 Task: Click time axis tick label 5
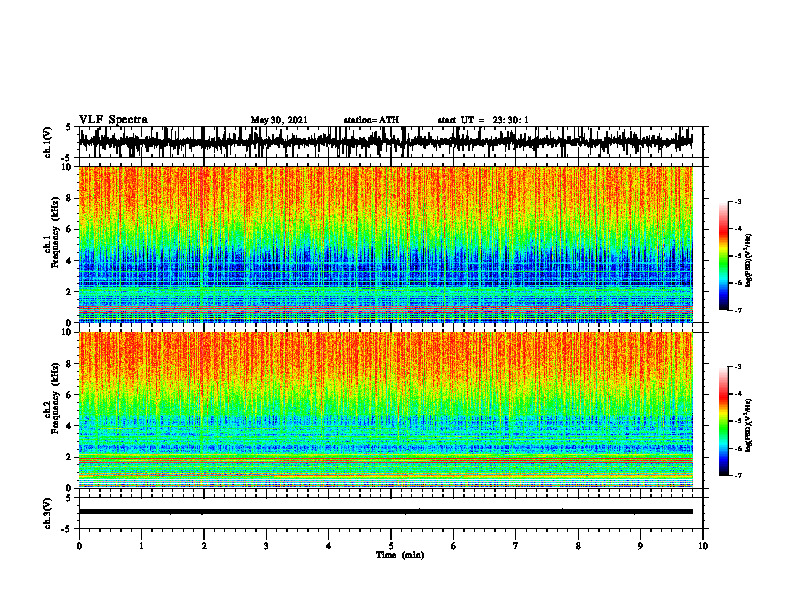(x=391, y=546)
